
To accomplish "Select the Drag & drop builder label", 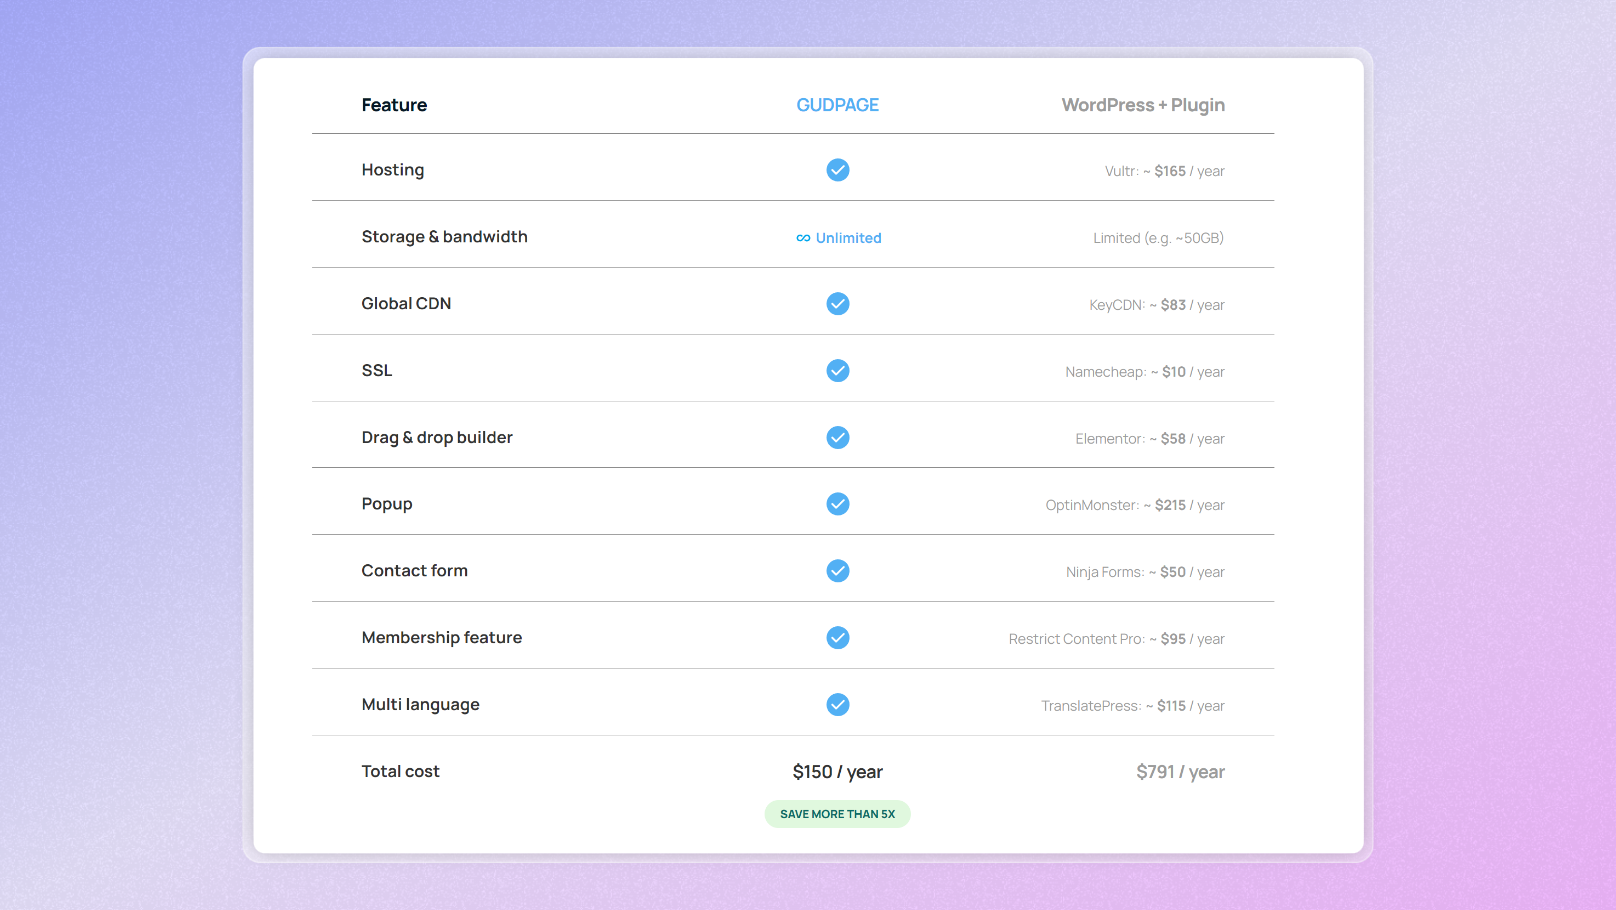I will pyautogui.click(x=437, y=438).
